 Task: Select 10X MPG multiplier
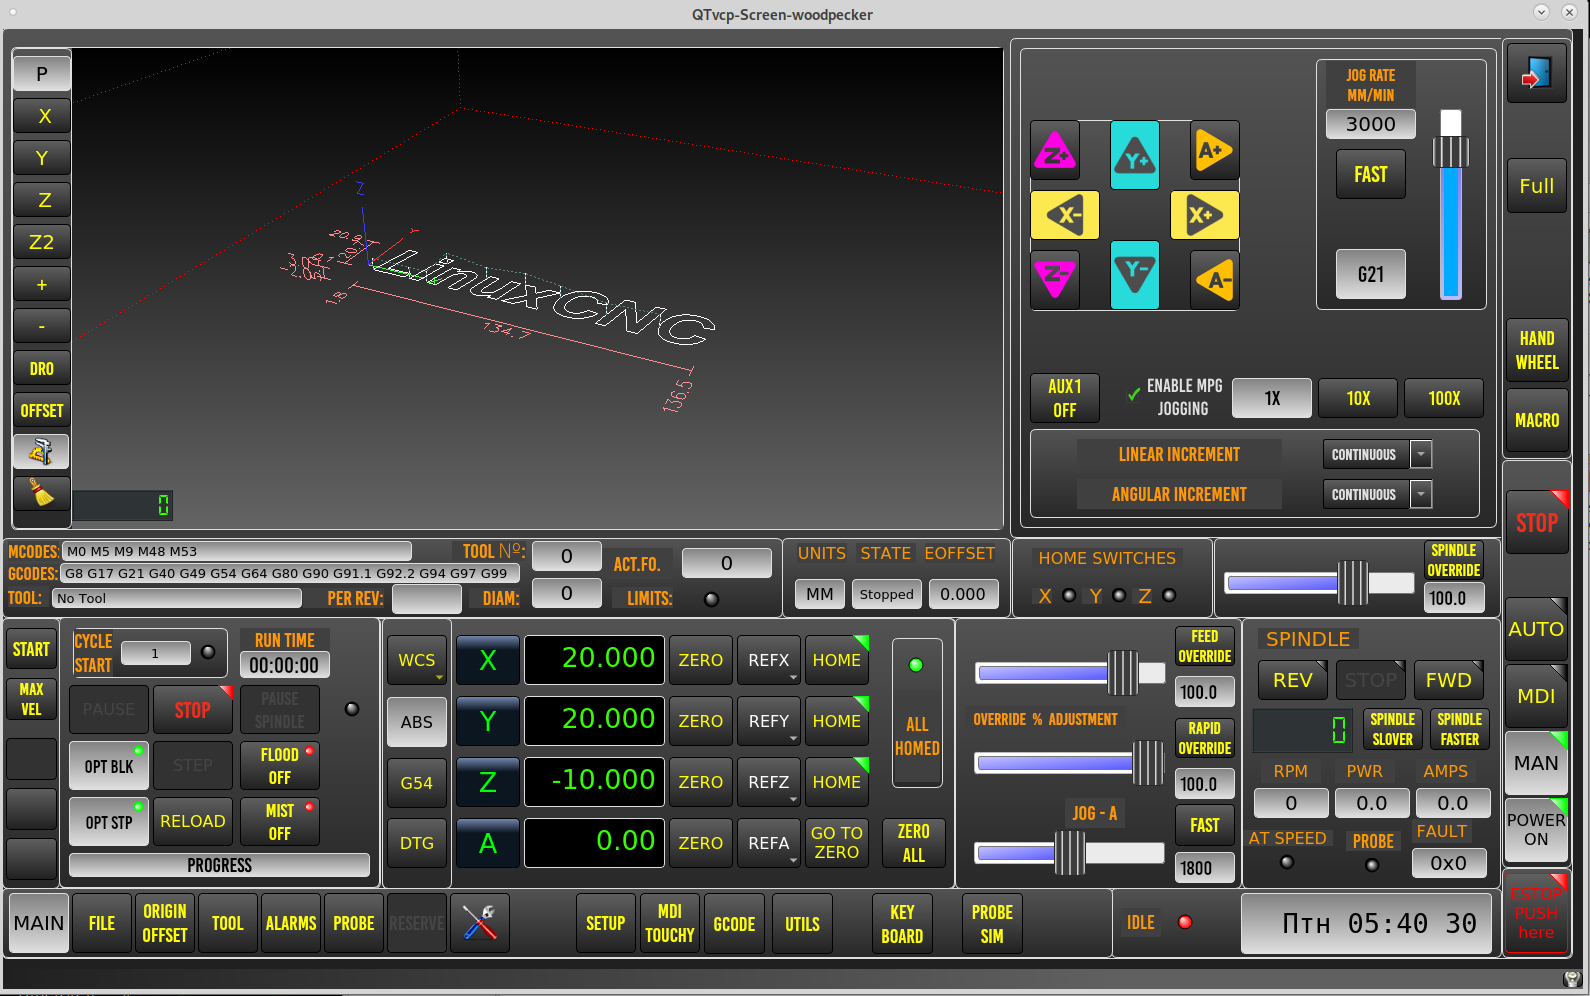(1358, 398)
